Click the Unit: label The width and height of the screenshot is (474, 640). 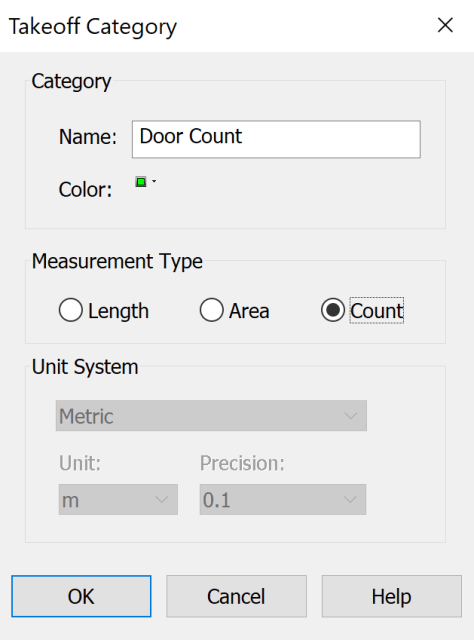tap(80, 463)
